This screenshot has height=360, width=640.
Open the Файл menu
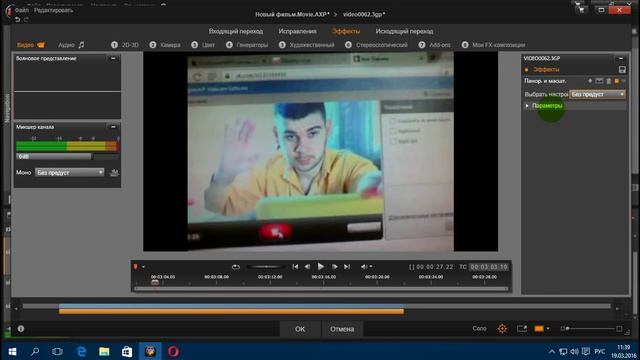click(21, 10)
